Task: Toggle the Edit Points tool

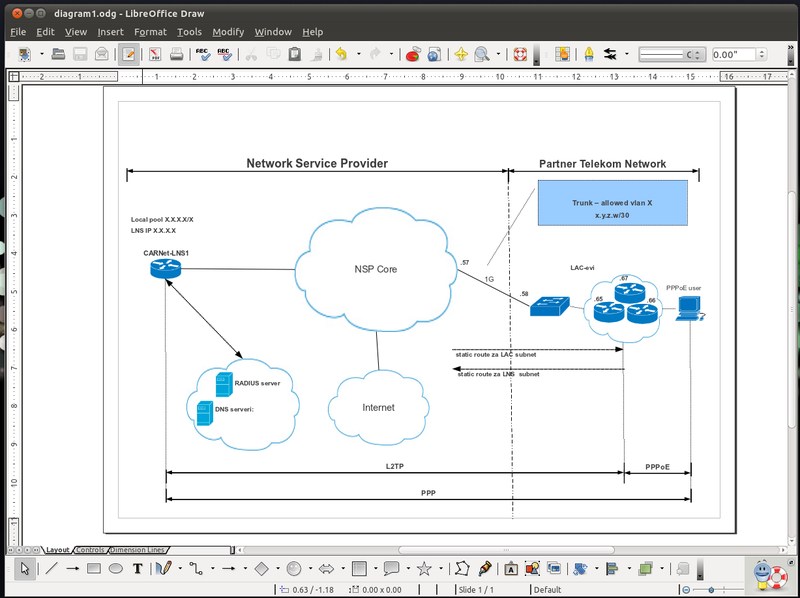Action: tap(462, 568)
